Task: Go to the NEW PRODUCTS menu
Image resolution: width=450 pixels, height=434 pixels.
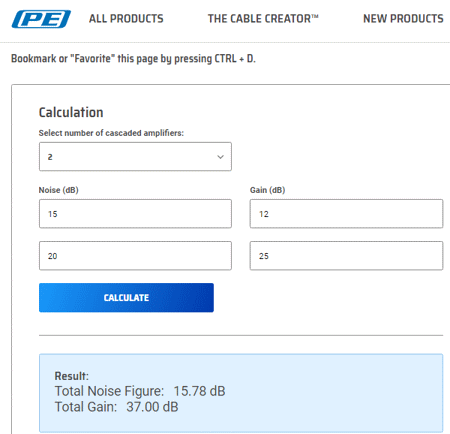Action: tap(403, 19)
